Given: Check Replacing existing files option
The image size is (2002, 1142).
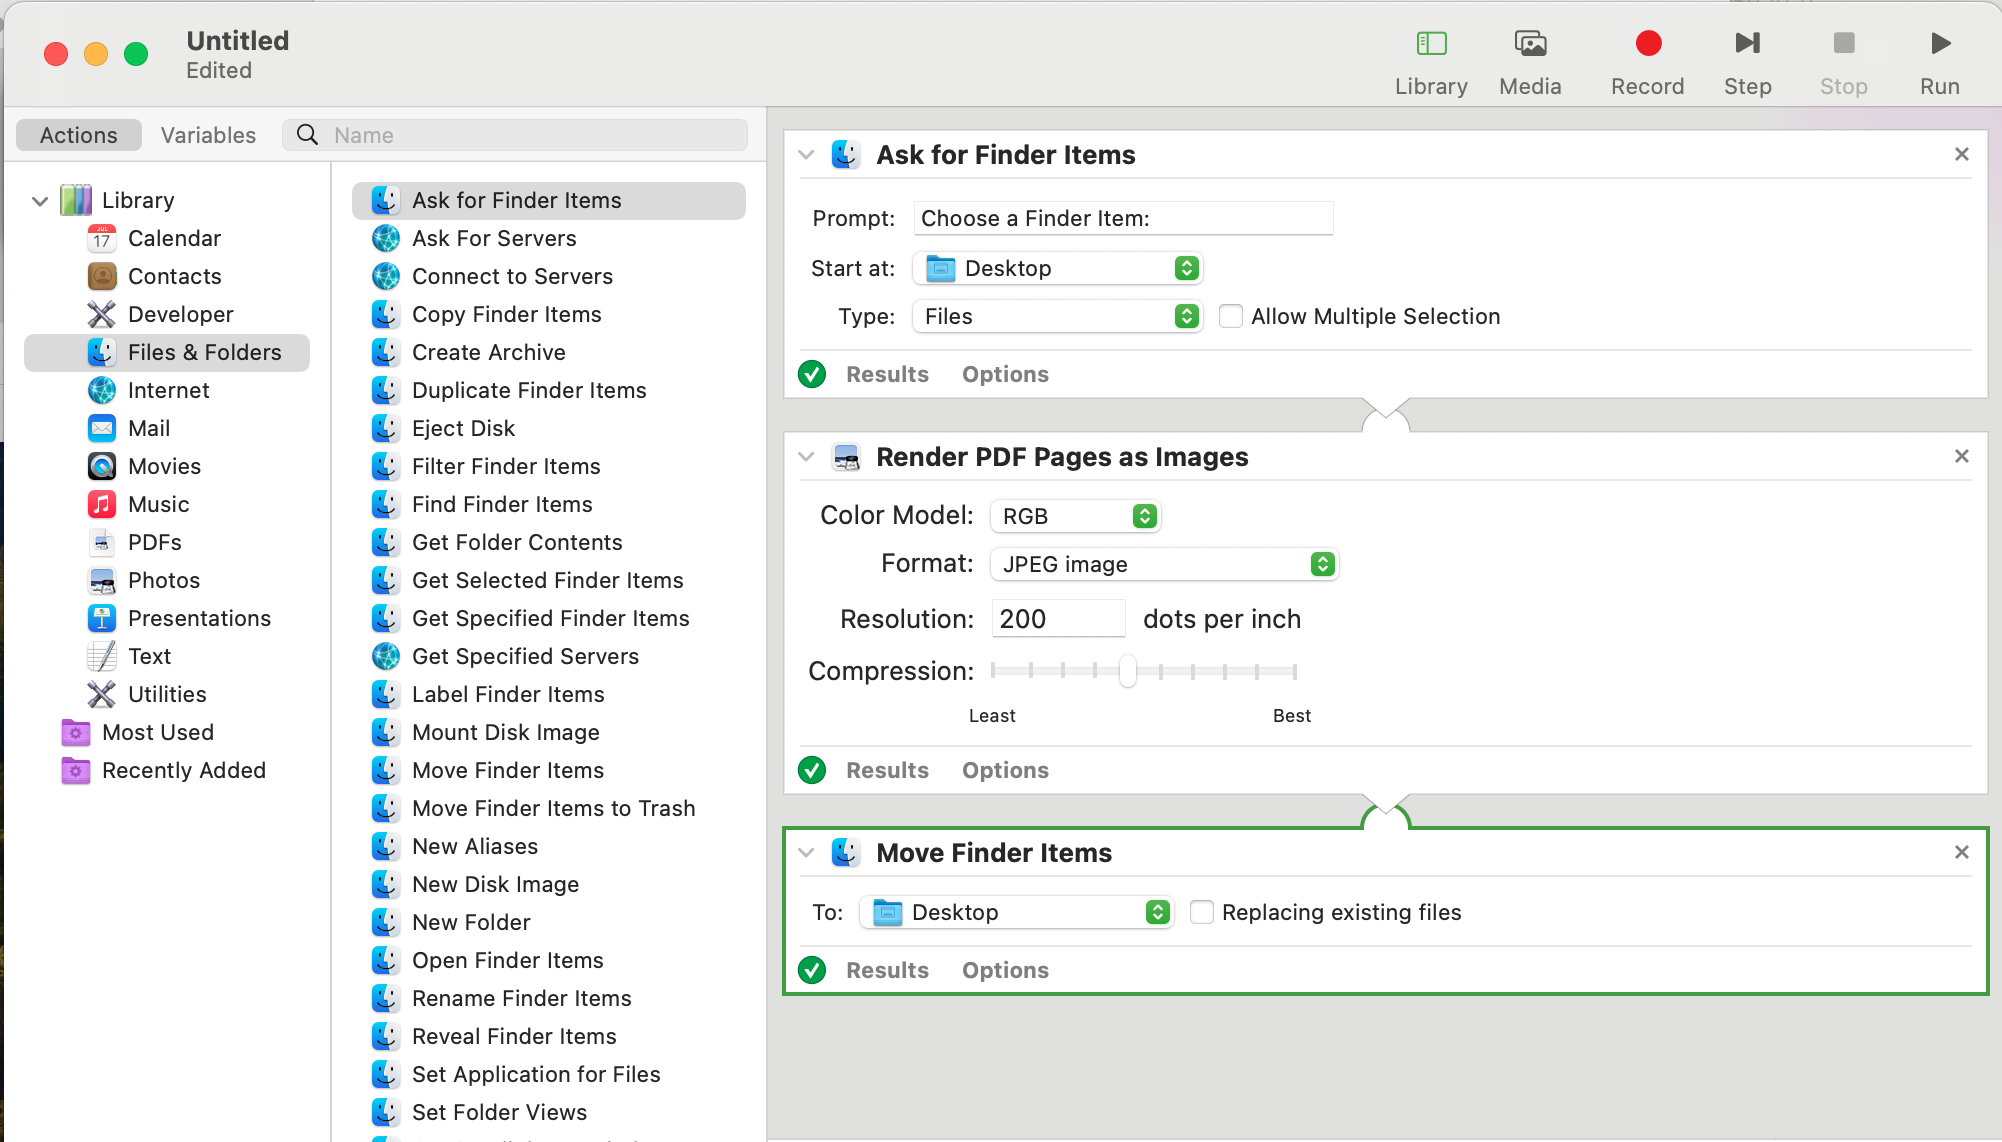Looking at the screenshot, I should (x=1202, y=912).
